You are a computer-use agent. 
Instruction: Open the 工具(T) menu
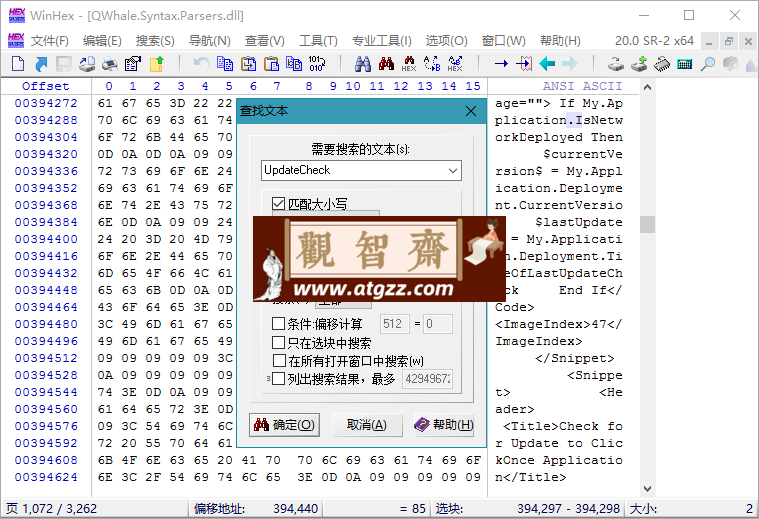(318, 41)
